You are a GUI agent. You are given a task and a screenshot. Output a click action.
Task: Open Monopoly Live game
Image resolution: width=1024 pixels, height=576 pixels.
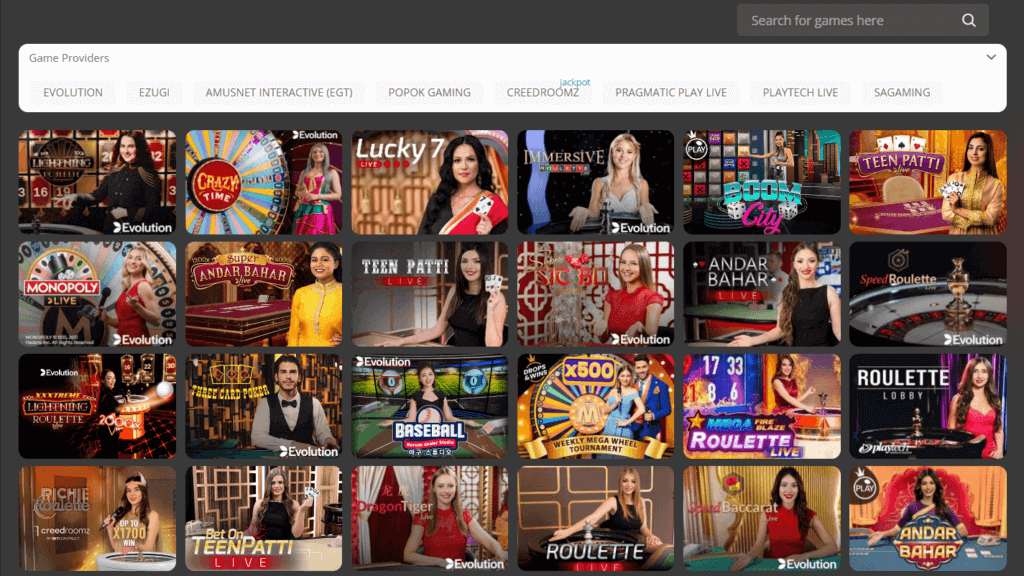click(x=97, y=294)
